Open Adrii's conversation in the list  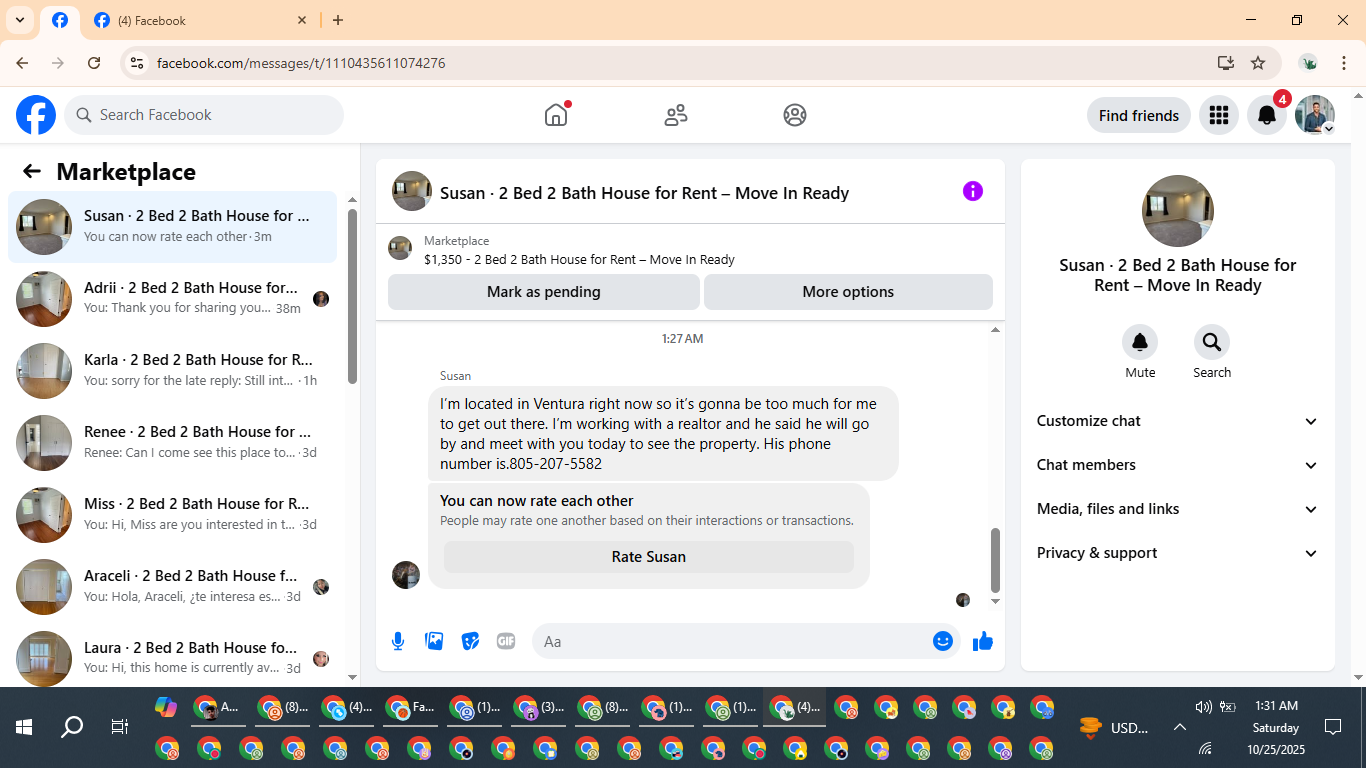click(172, 299)
